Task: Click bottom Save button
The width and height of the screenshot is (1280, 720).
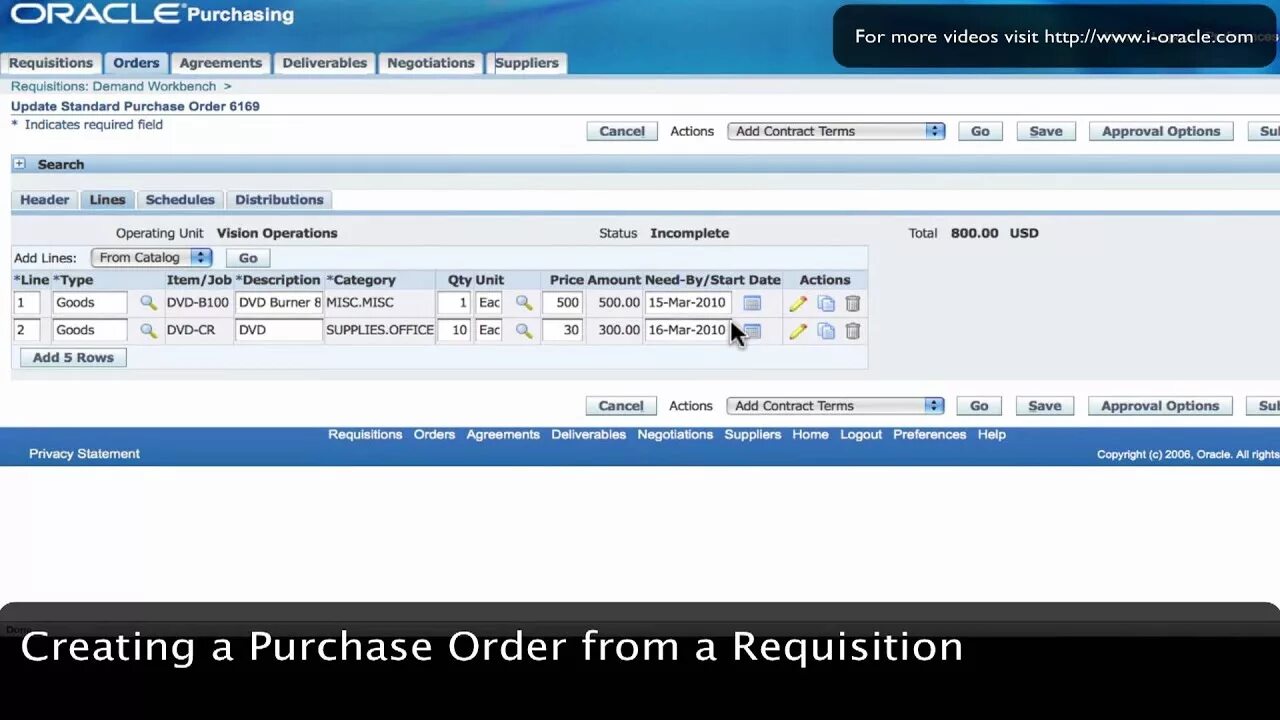Action: coord(1045,406)
